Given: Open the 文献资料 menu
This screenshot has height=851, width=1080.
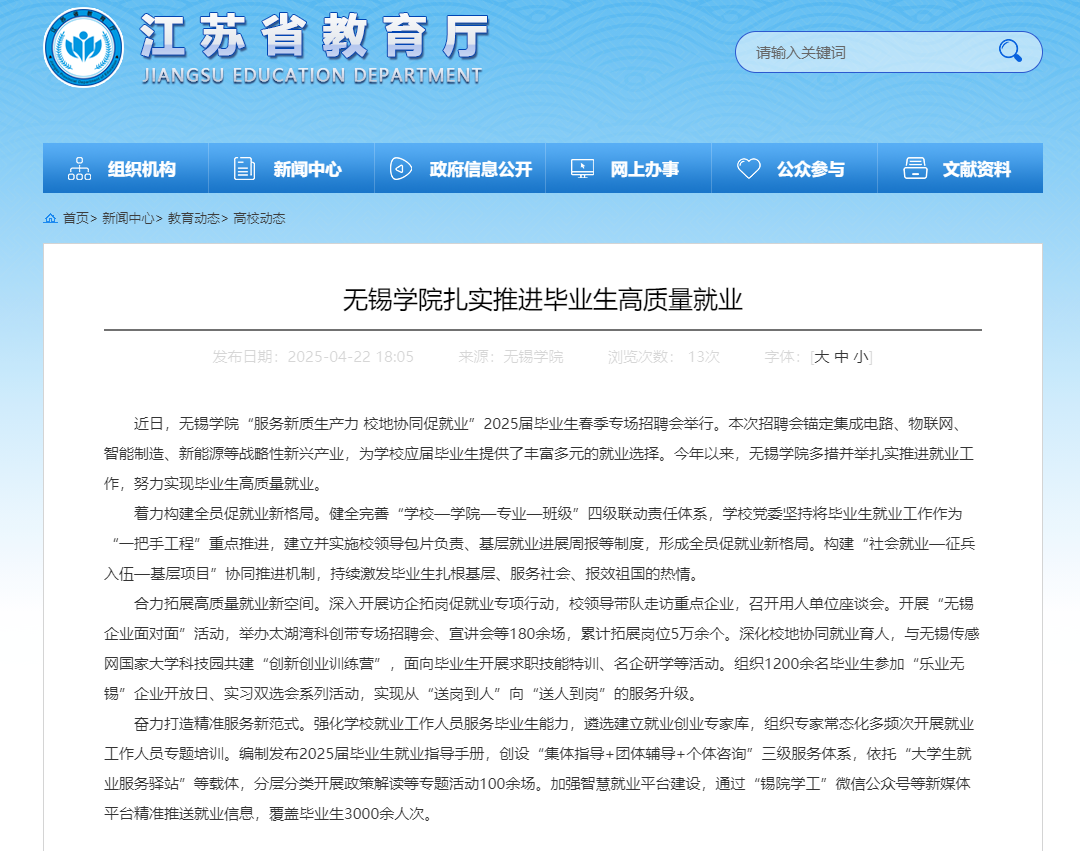Looking at the screenshot, I should pos(976,169).
